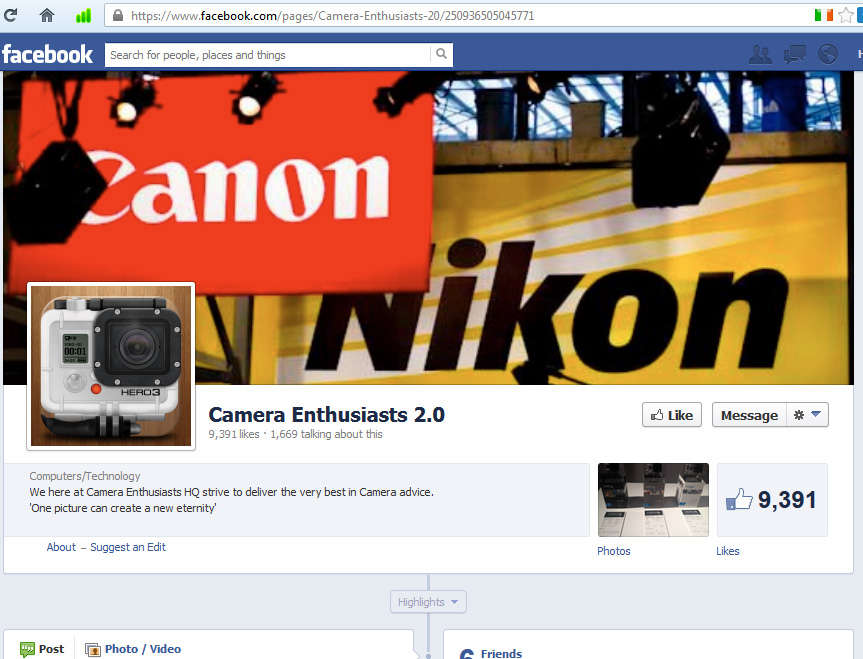
Task: Open the gear settings dropdown
Action: point(808,414)
